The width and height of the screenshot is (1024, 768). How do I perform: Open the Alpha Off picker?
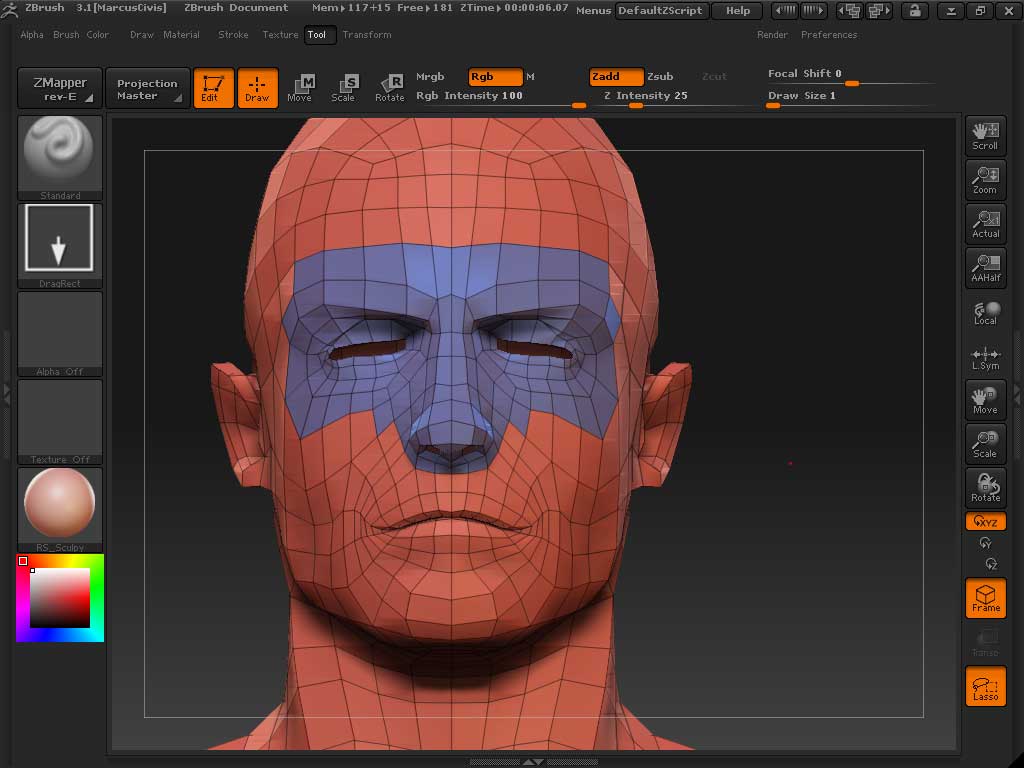[59, 334]
